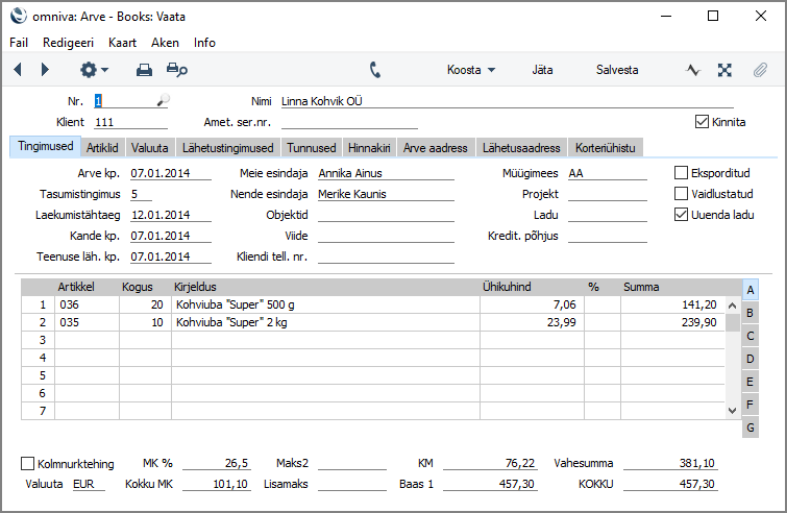Select row flip C

(x=750, y=336)
